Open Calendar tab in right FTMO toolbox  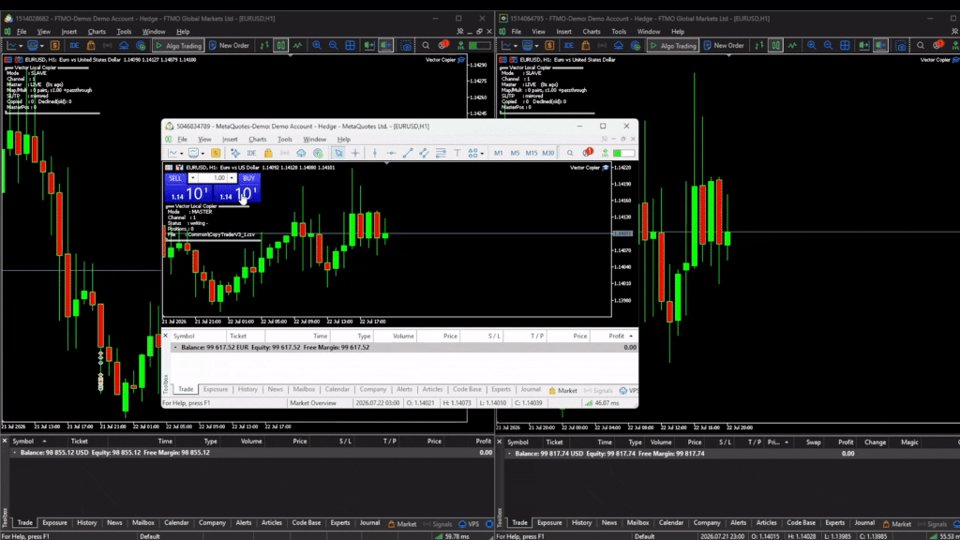point(671,523)
